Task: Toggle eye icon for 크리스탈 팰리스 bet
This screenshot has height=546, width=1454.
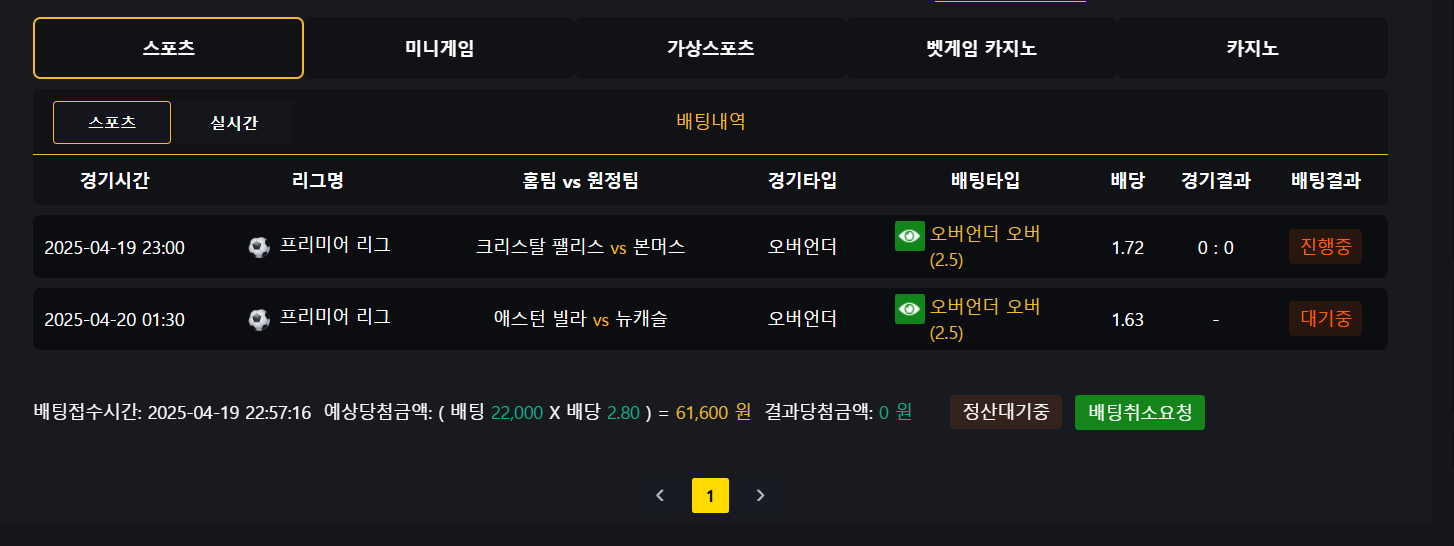Action: coord(909,236)
